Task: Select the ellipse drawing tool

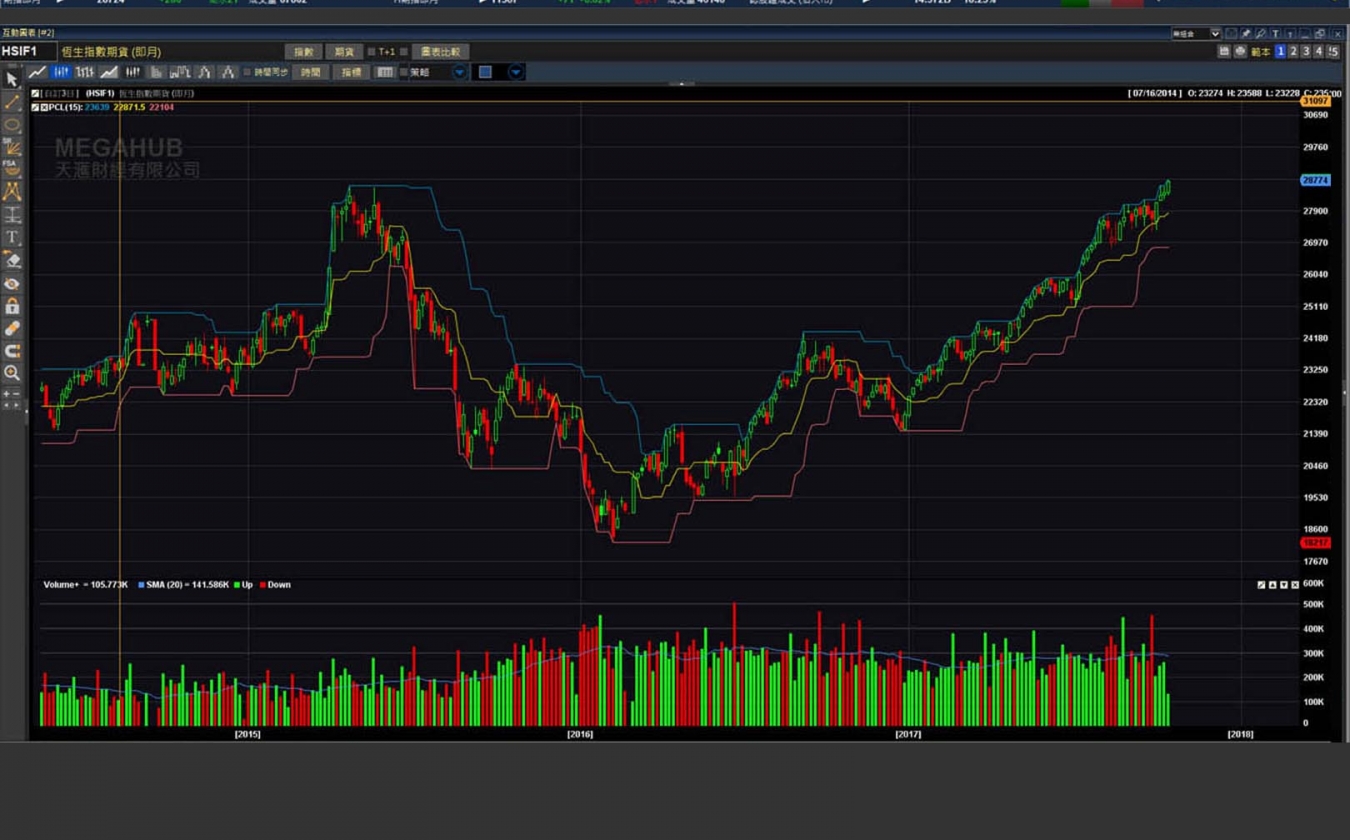Action: (x=12, y=125)
